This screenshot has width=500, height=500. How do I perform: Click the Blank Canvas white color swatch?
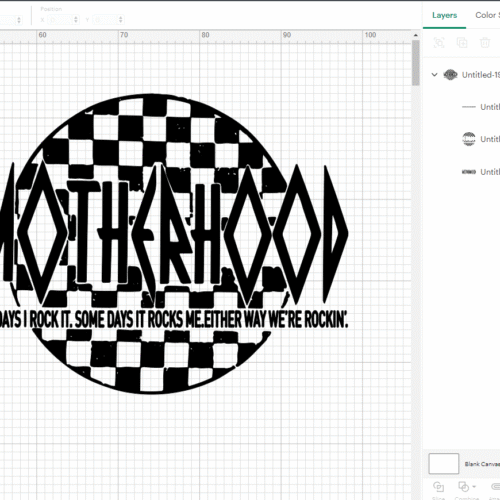[x=444, y=463]
